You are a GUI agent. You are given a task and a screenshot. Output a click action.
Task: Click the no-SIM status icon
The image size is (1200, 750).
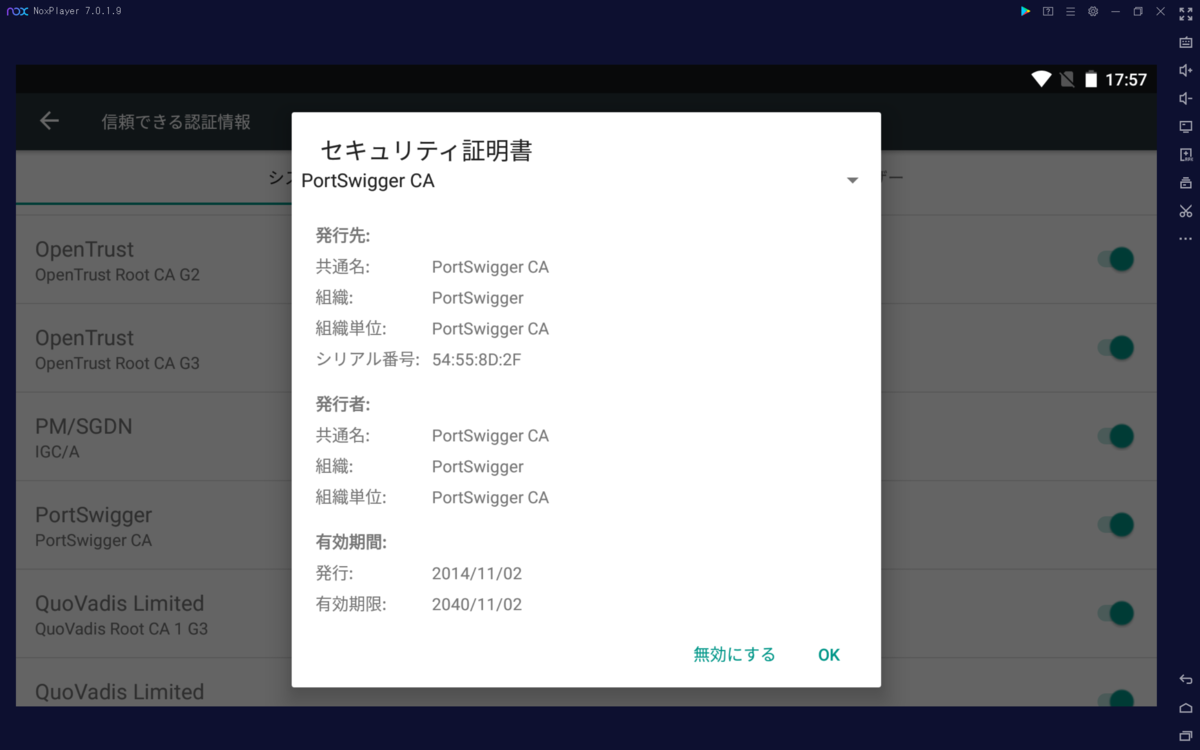click(x=1067, y=79)
